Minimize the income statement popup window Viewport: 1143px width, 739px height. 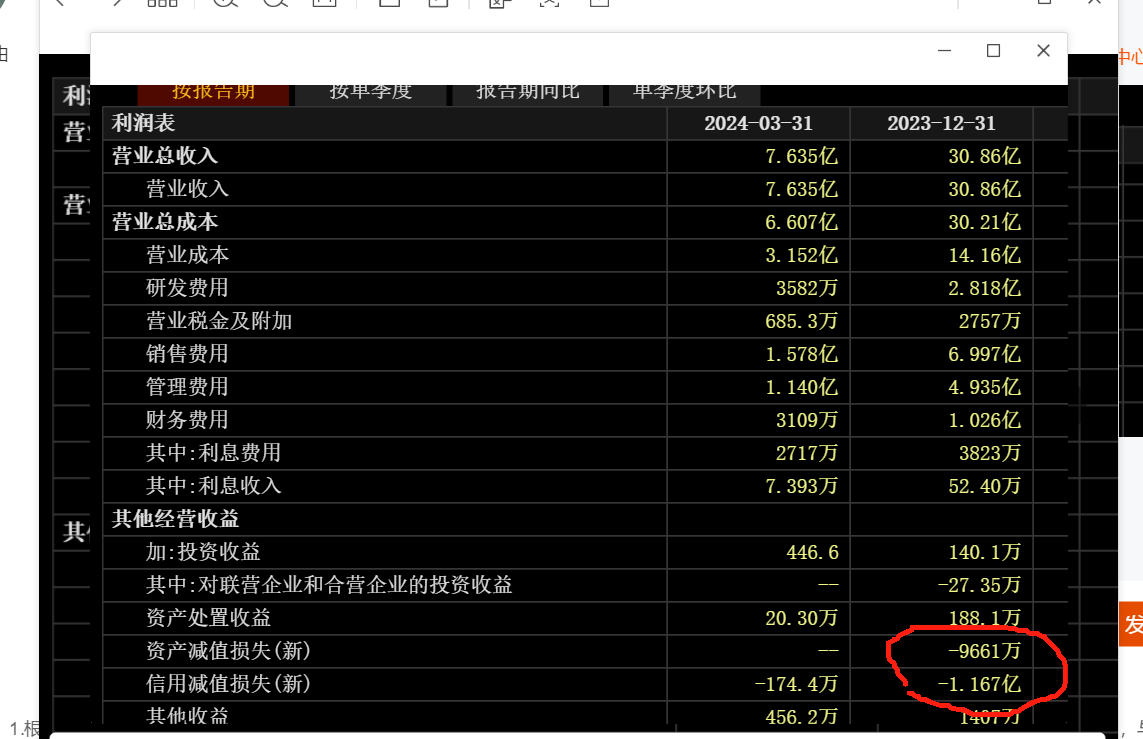pos(944,51)
